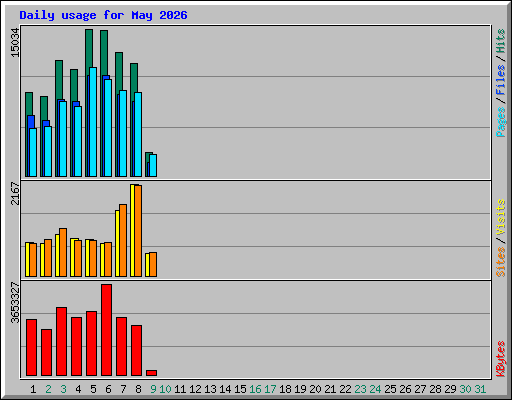Viewport: 512px width, 400px height.
Task: Click the day 4 axis label
Action: [78, 389]
